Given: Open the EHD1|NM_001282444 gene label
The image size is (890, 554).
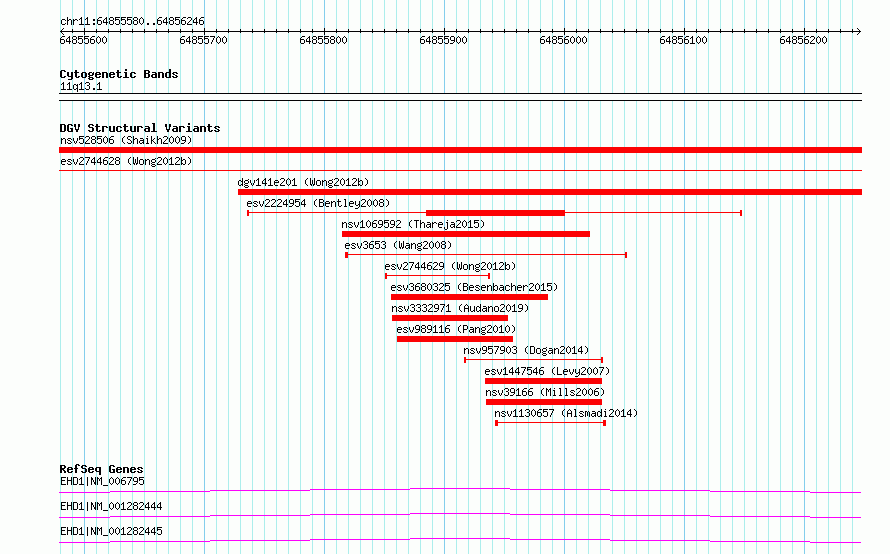Looking at the screenshot, I should pyautogui.click(x=111, y=506).
